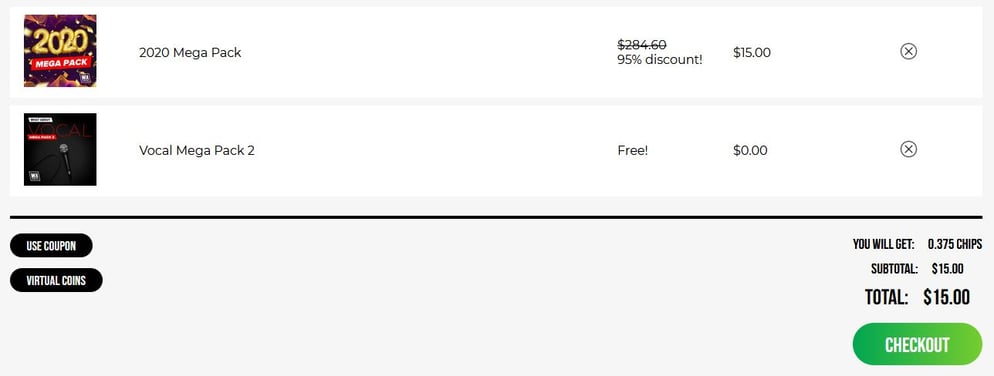Open the 2020 Mega Pack cover thumbnail
Screen dimensions: 994x376
[x=60, y=51]
